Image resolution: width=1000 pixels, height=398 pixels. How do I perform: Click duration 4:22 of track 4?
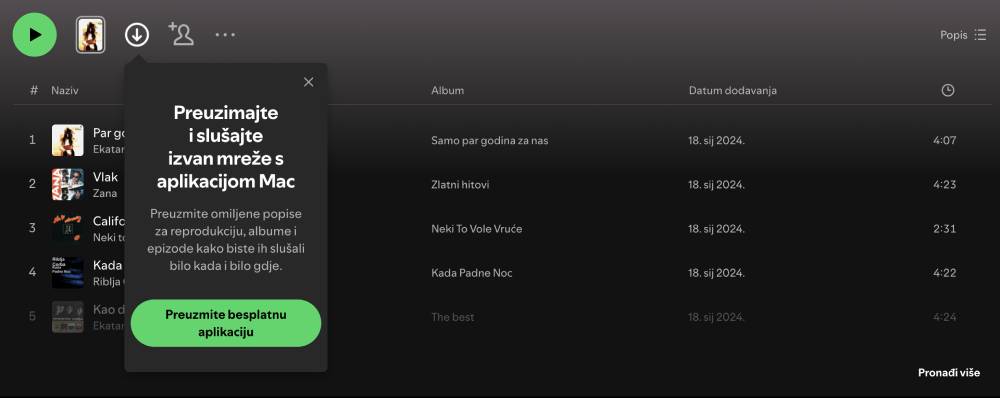(945, 273)
